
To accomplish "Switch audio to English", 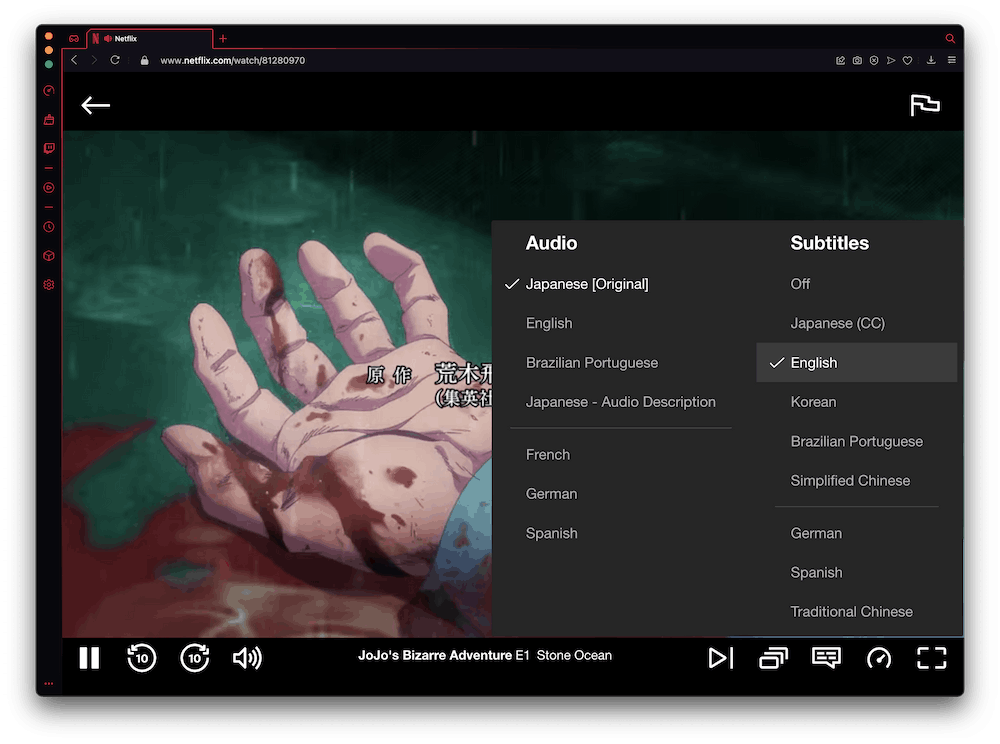I will pos(549,323).
